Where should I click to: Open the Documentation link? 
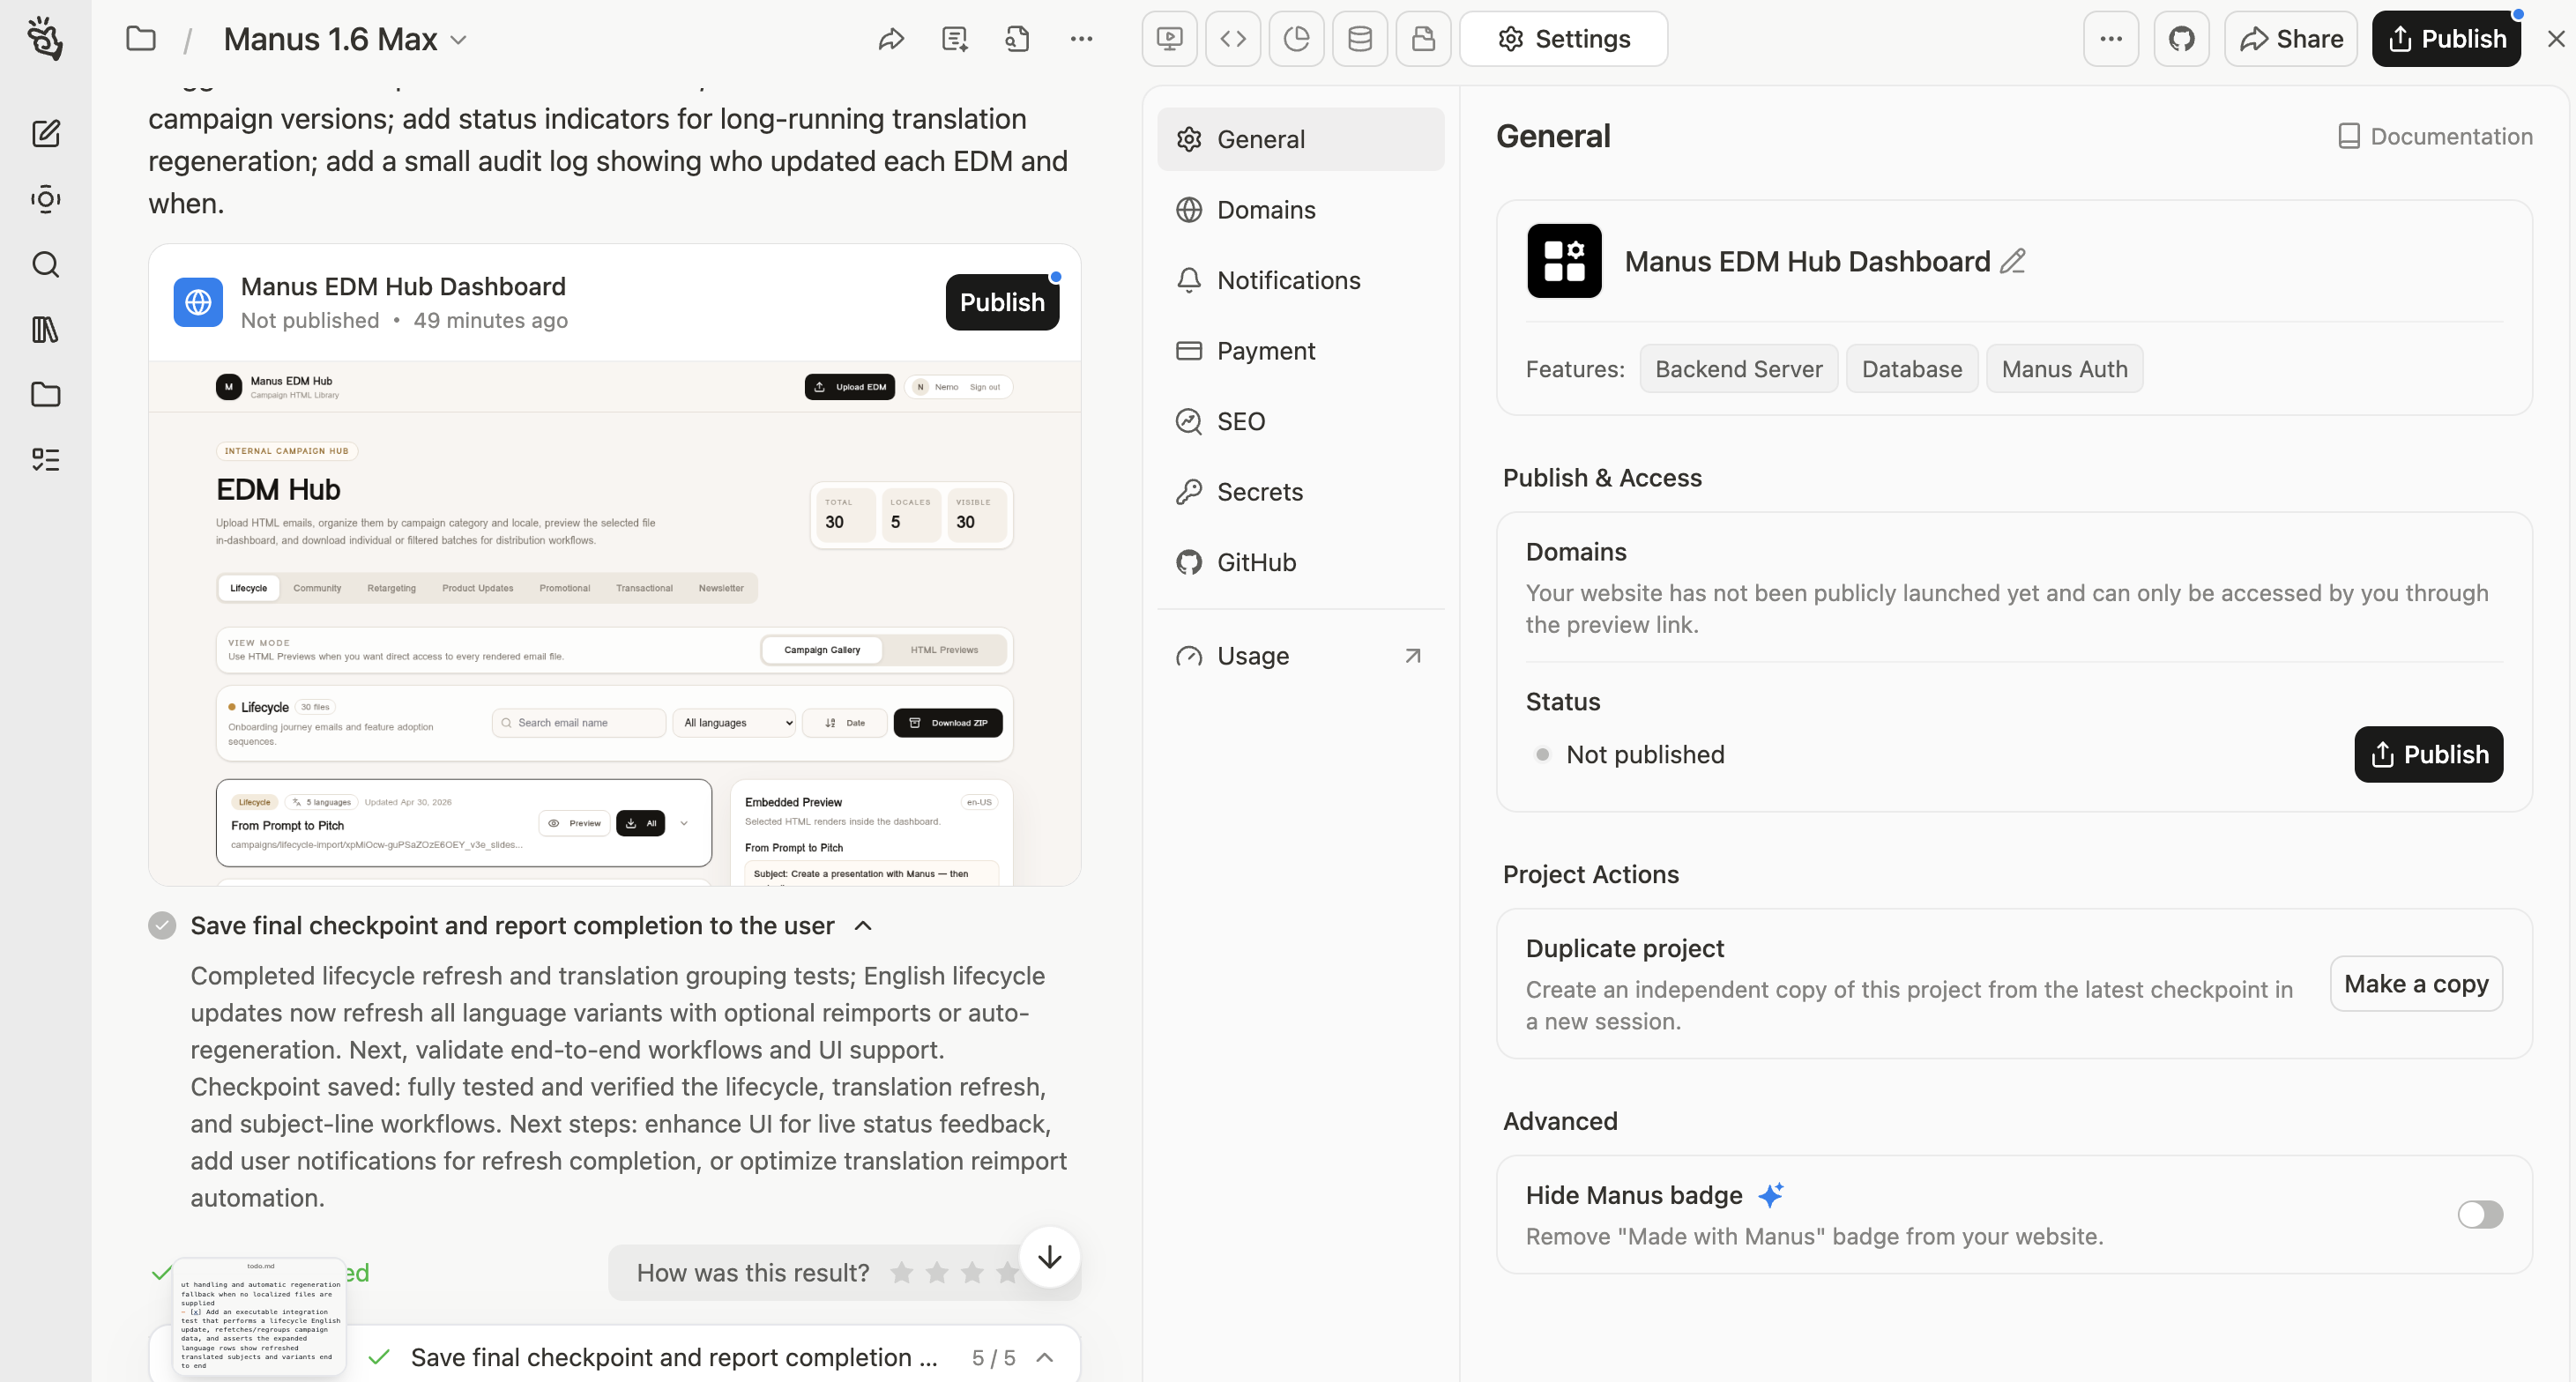point(2435,136)
